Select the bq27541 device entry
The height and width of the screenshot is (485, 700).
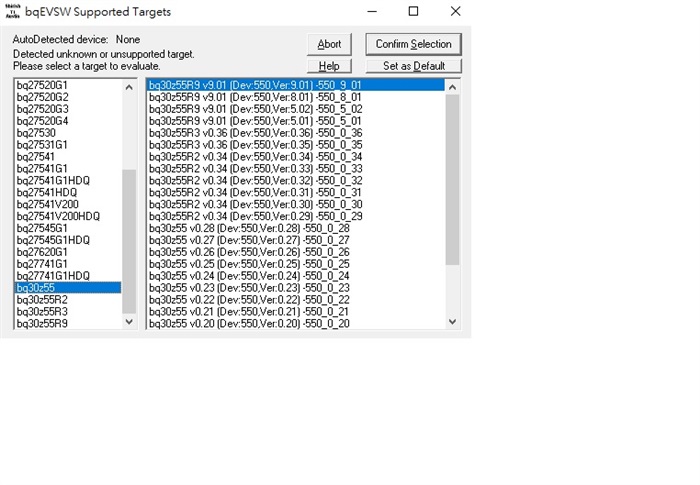click(x=68, y=157)
